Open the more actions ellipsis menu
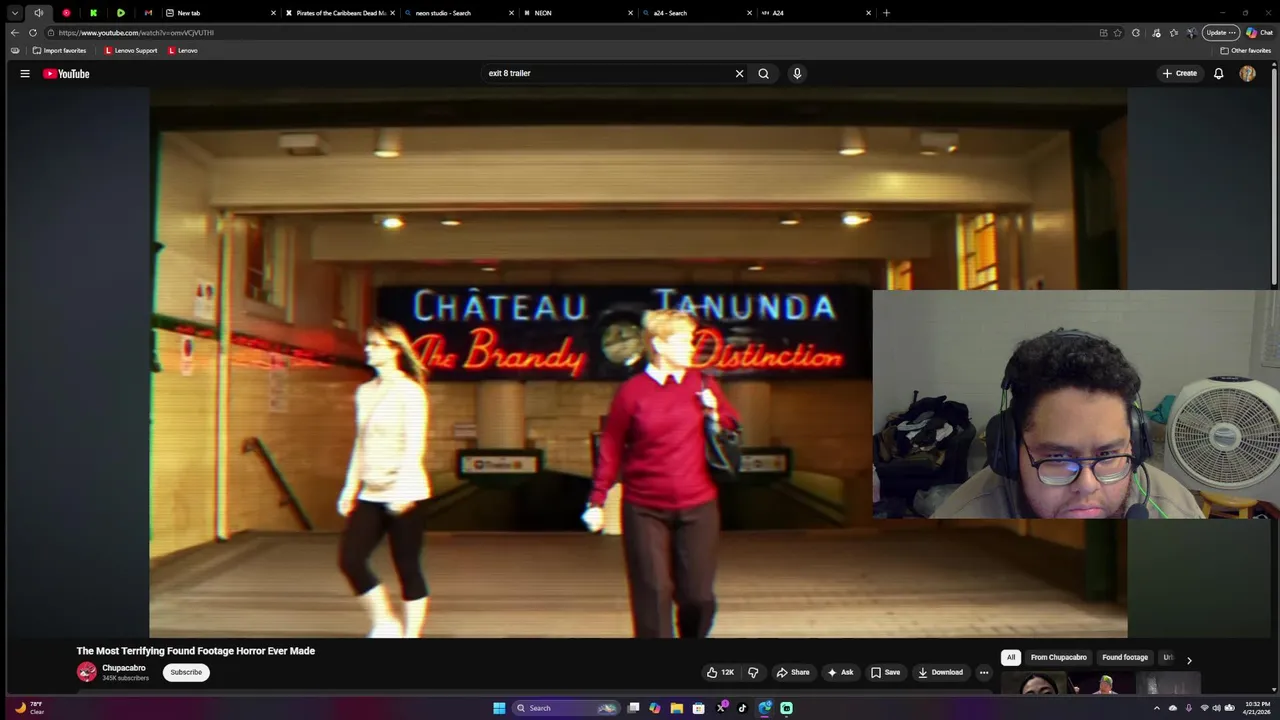 coord(984,672)
